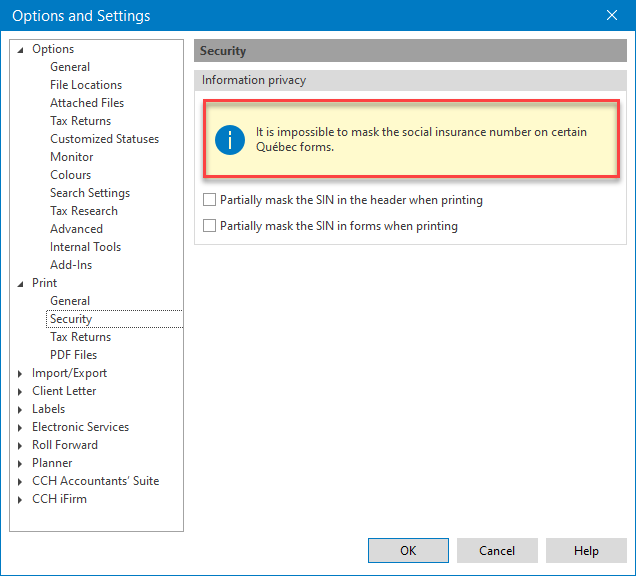
Task: Click the Cancel button
Action: pos(497,550)
